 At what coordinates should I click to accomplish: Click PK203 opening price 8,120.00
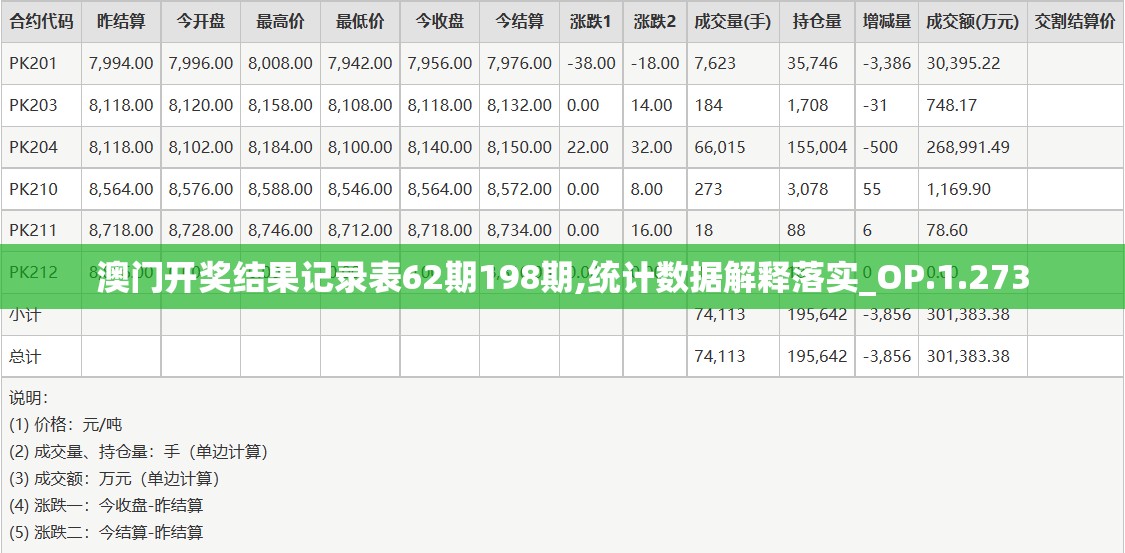[x=201, y=105]
